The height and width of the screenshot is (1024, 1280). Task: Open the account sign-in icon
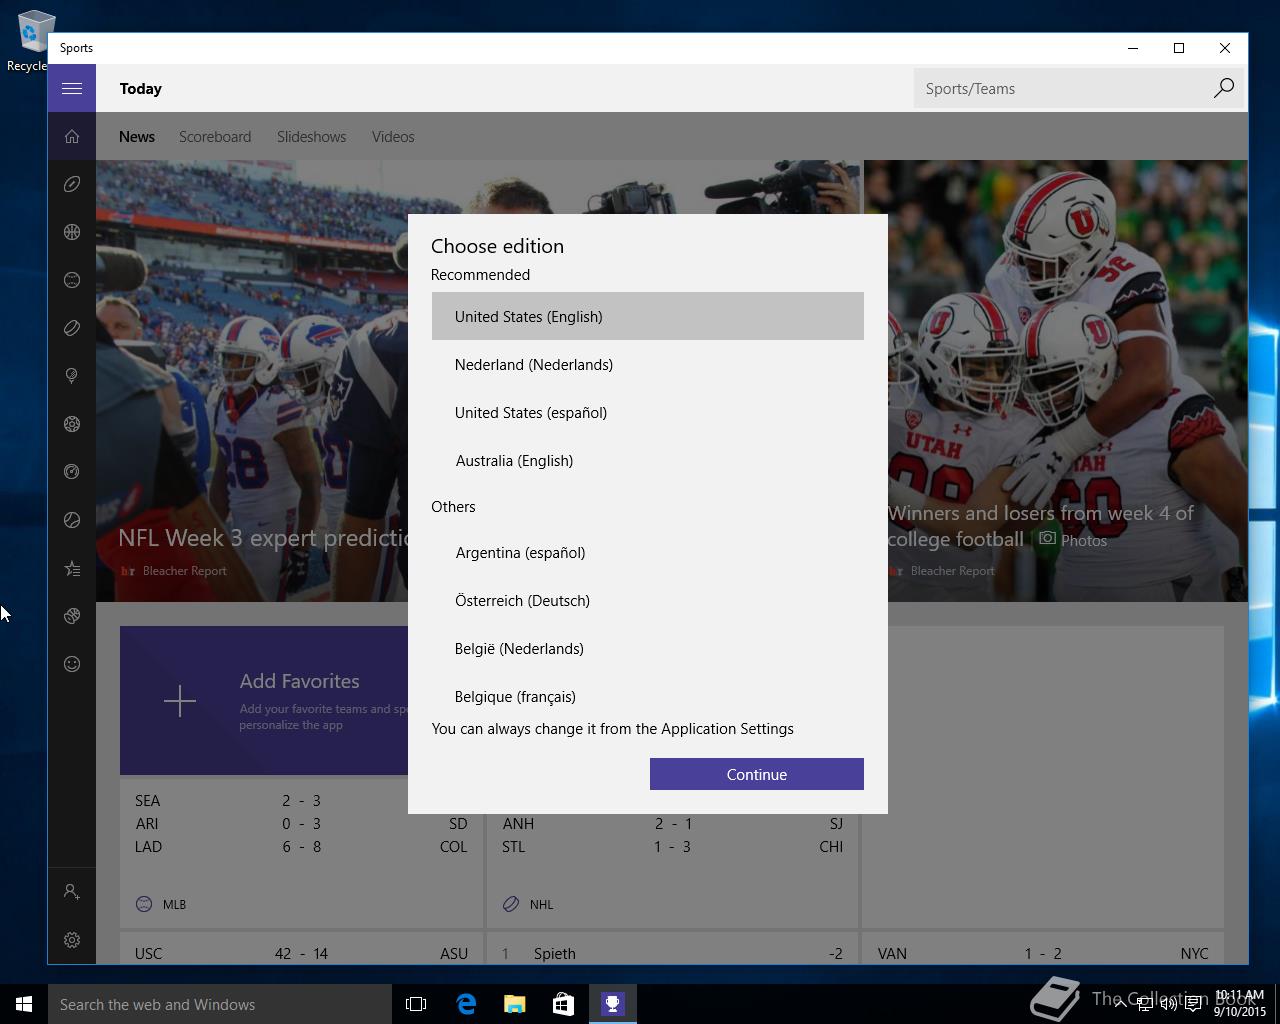pyautogui.click(x=72, y=891)
